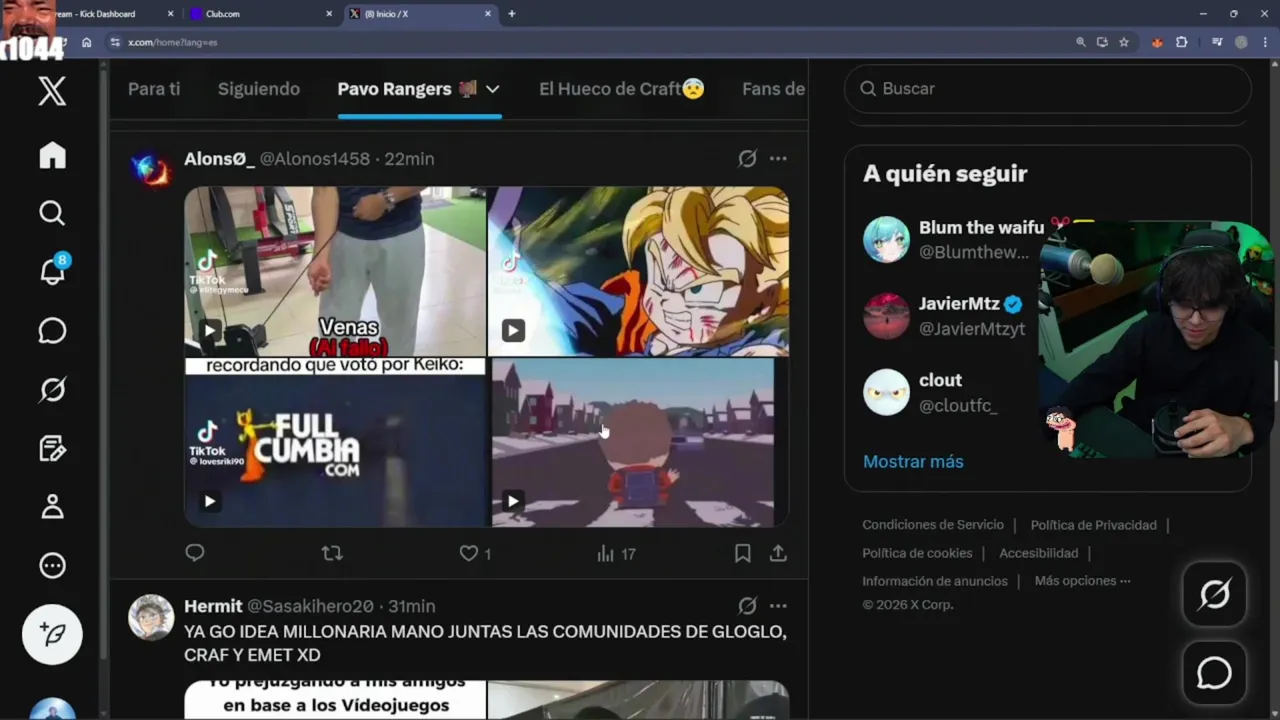This screenshot has height=720, width=1280.
Task: View analytics showing 17 views
Action: pos(616,553)
